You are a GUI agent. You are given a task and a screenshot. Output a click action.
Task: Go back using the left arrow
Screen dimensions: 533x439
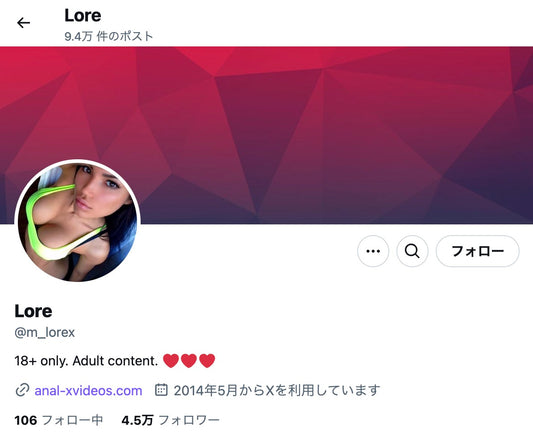click(23, 23)
